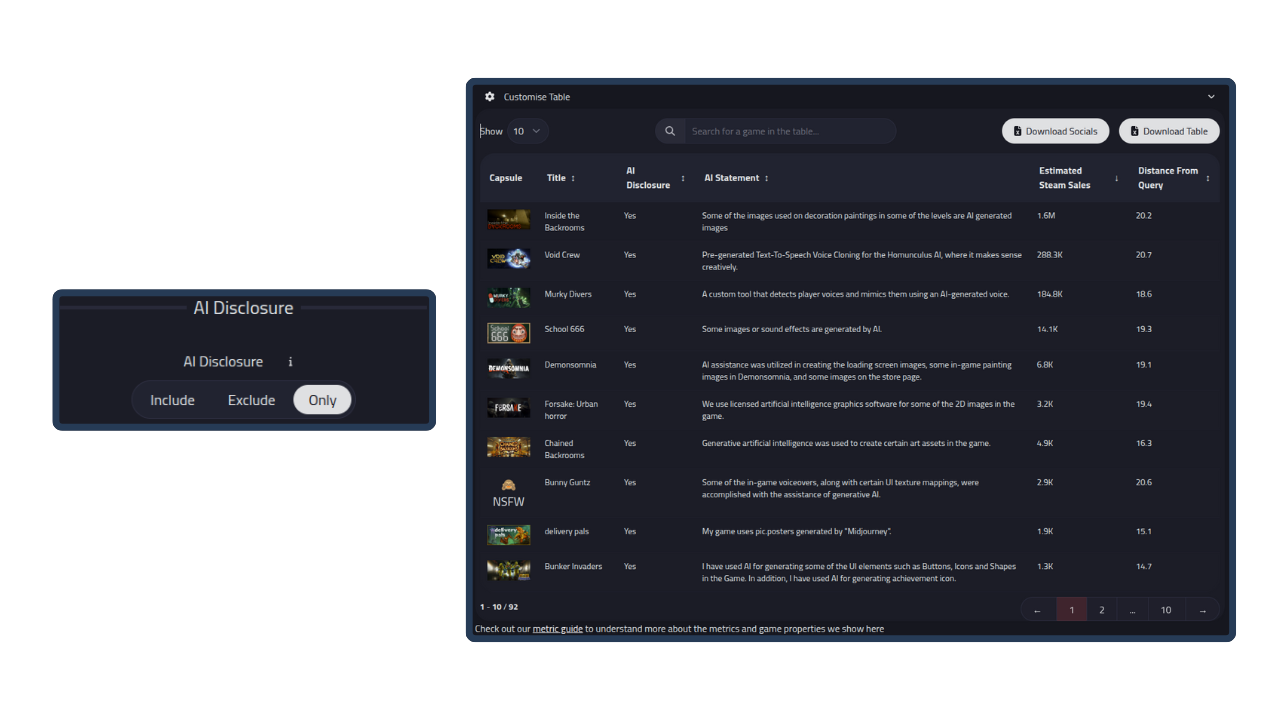Sort by Title column arrows

coord(573,178)
